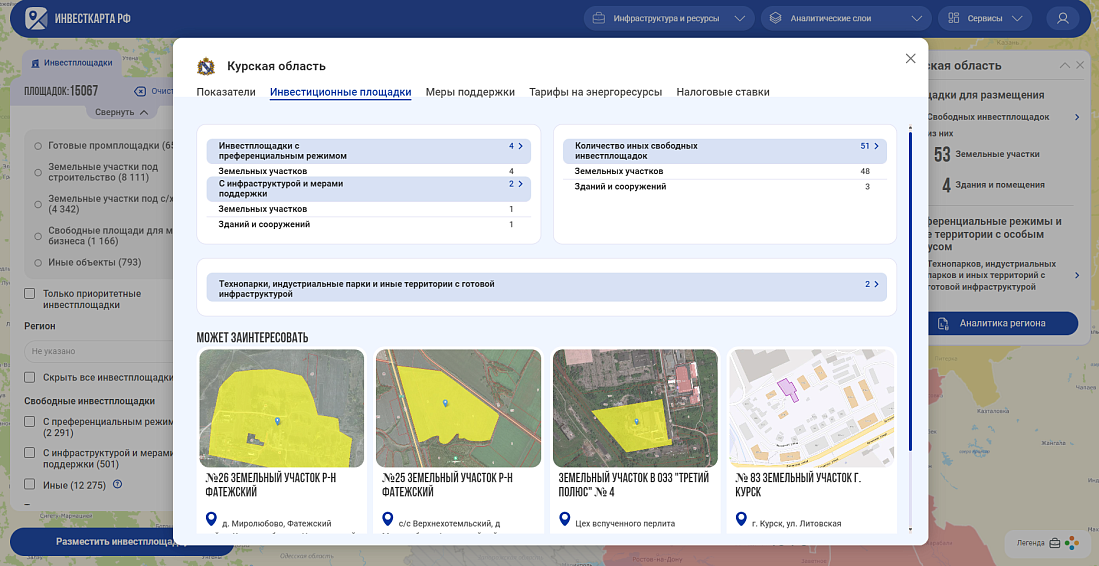Click the colored dots legend icon
This screenshot has height=566, width=1099.
1072,543
